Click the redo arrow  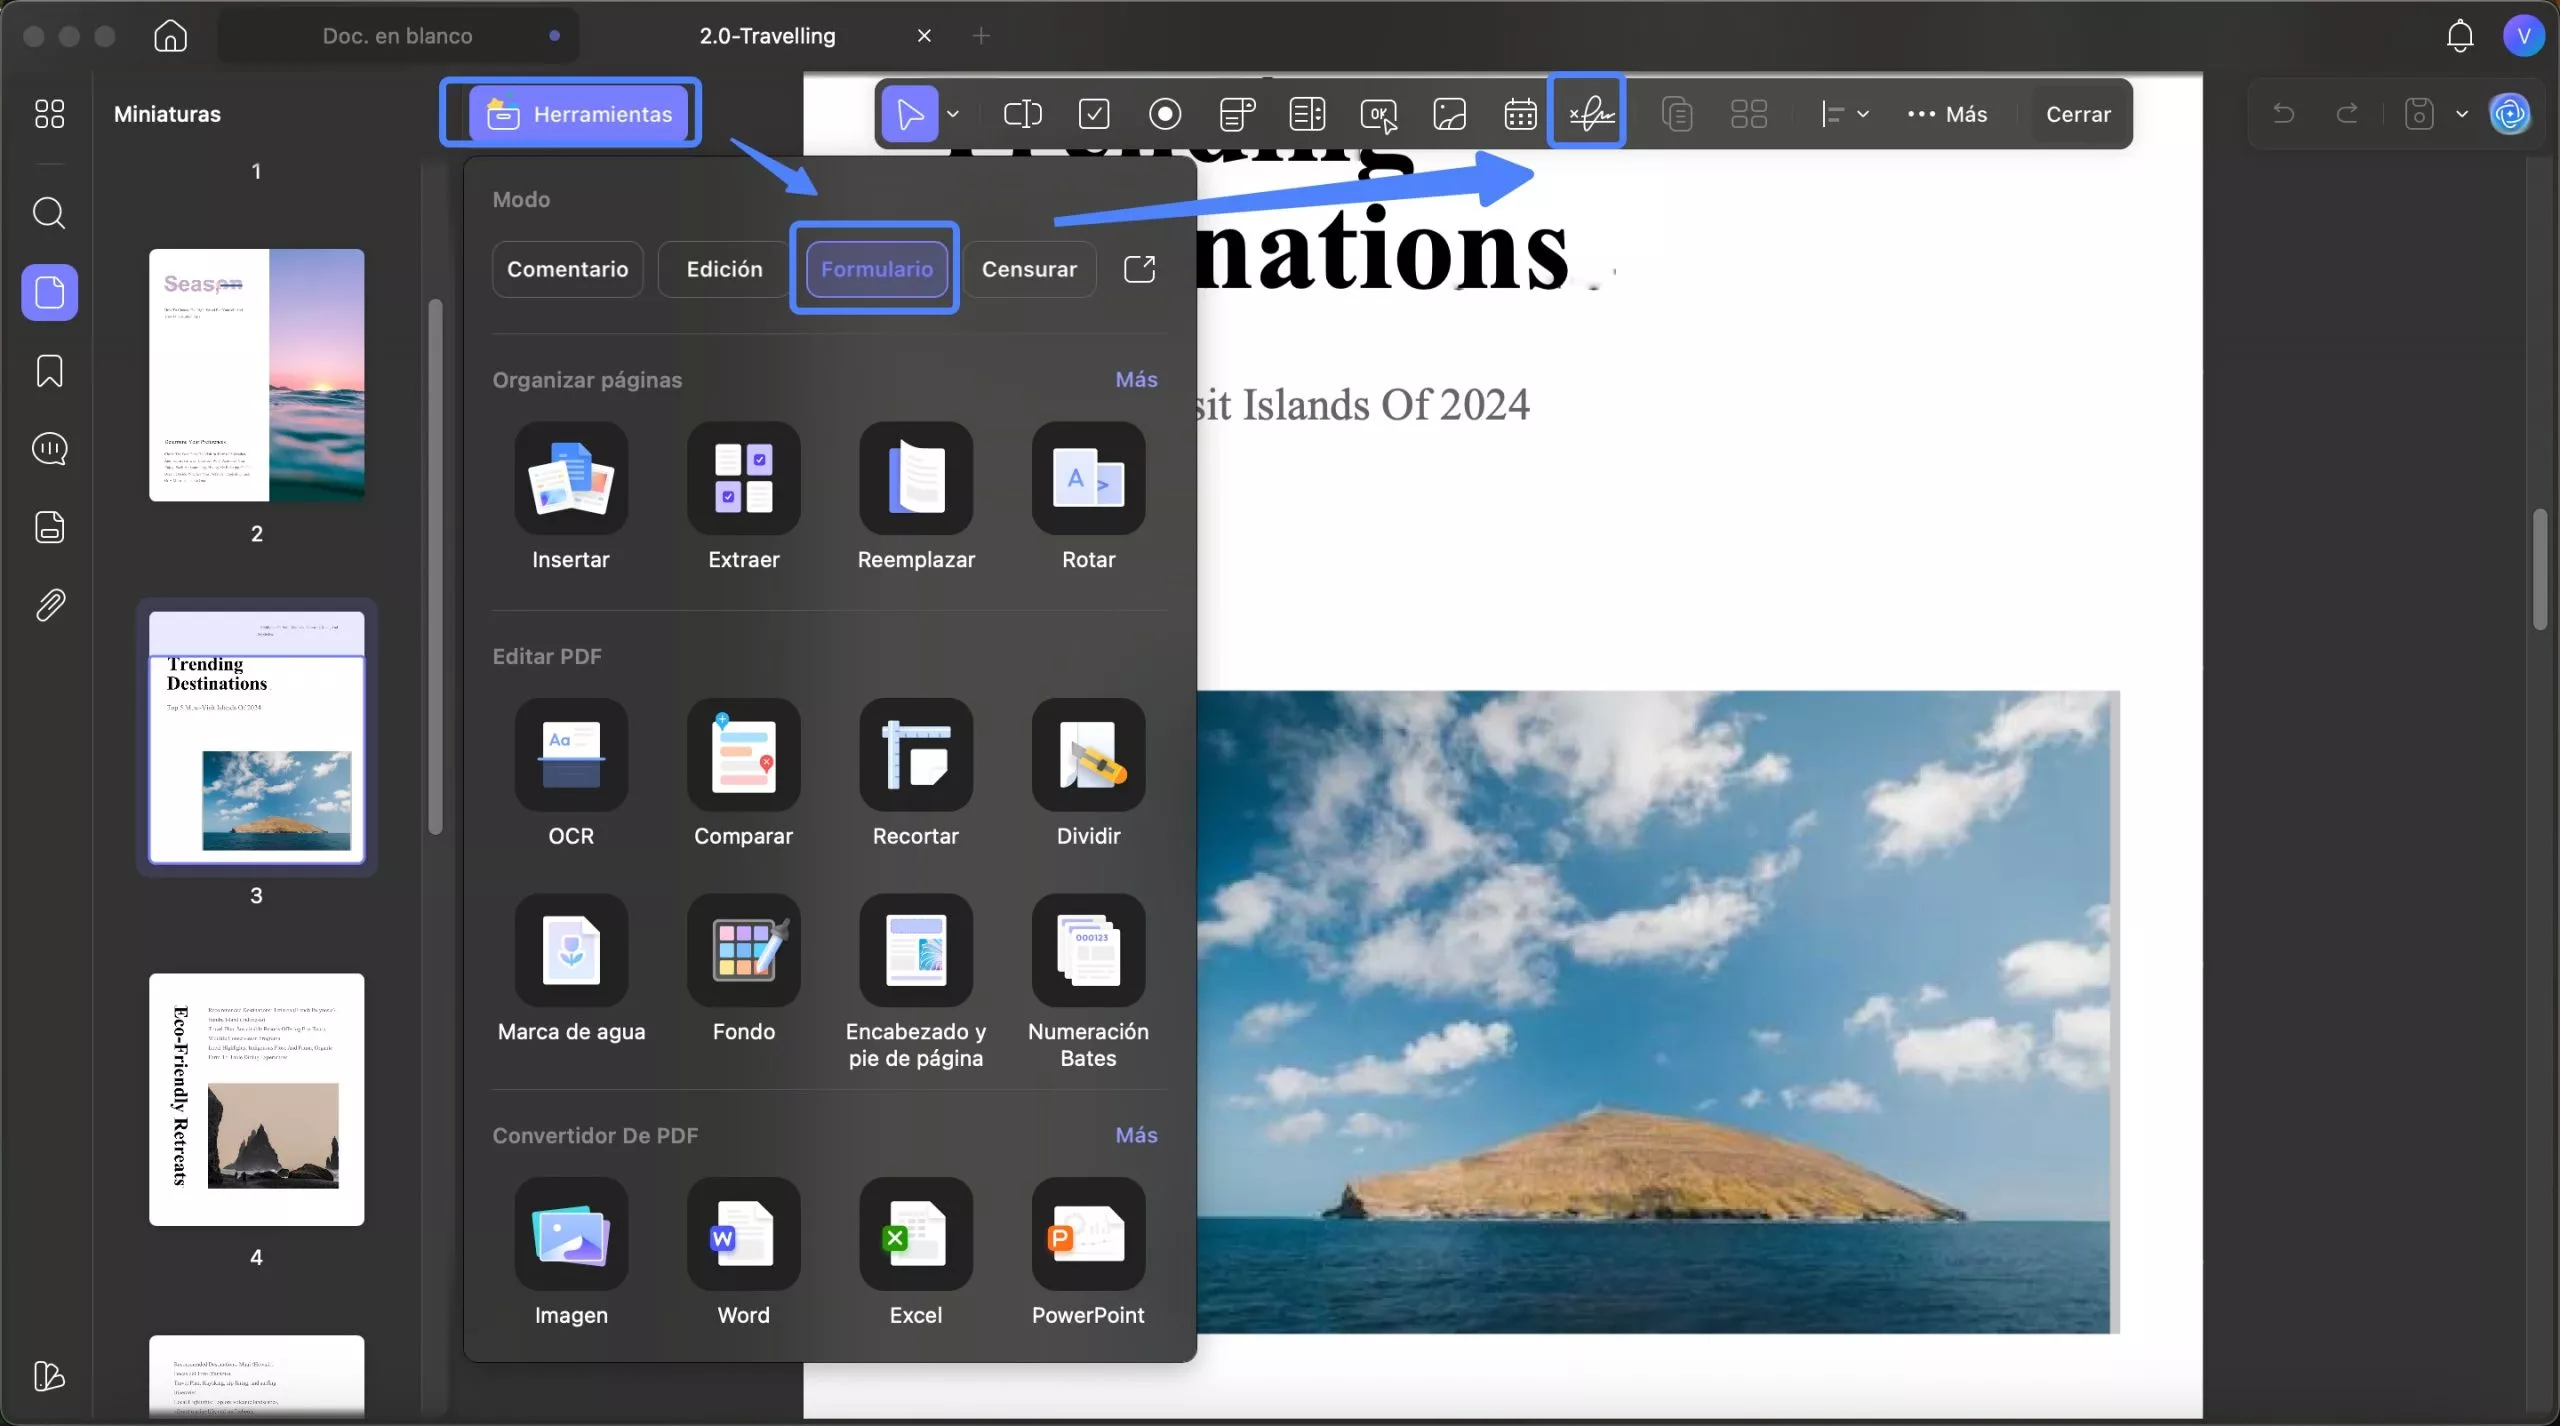[2347, 113]
